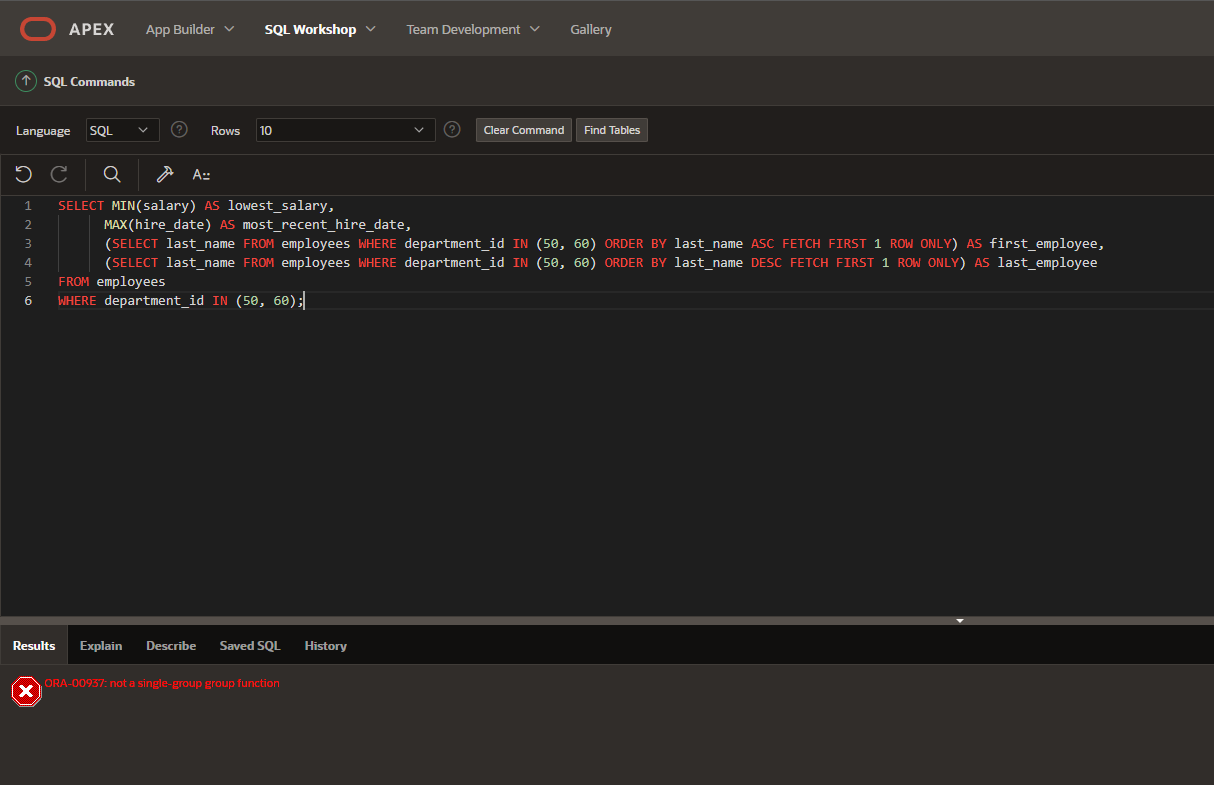Open the Find magnifier tool
This screenshot has height=785, width=1214.
pos(112,174)
